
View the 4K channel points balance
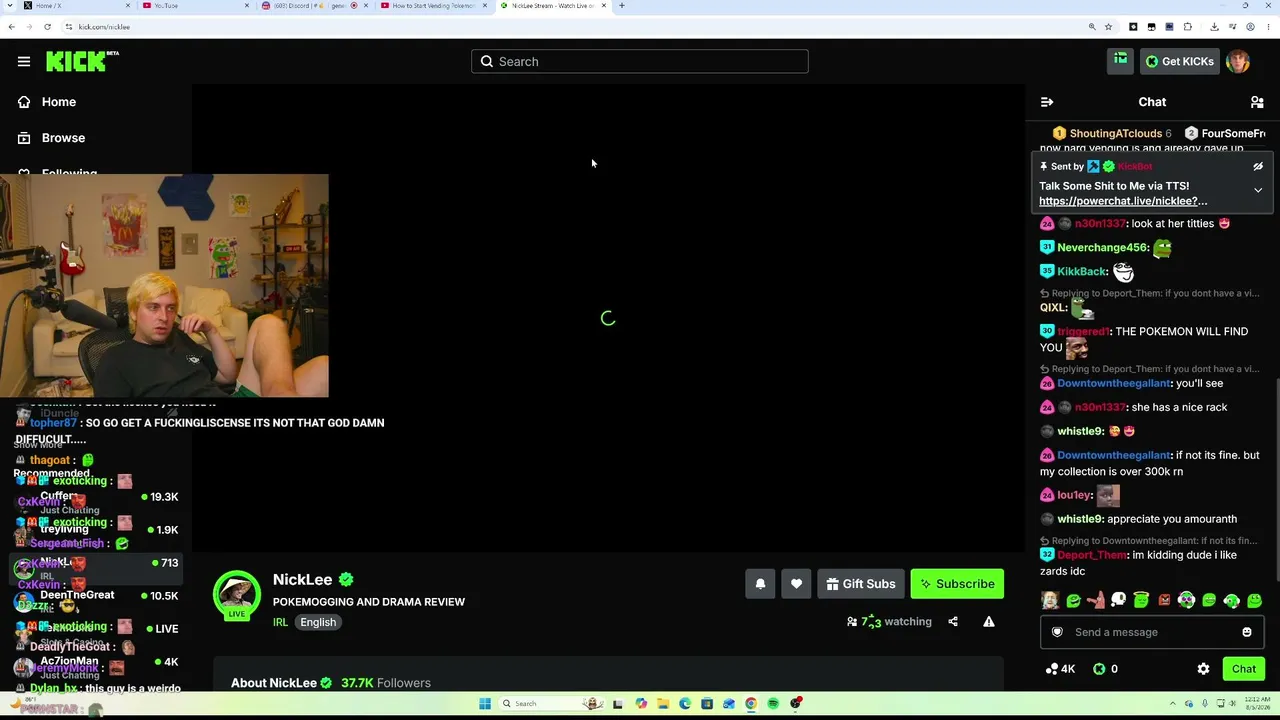coord(1060,669)
